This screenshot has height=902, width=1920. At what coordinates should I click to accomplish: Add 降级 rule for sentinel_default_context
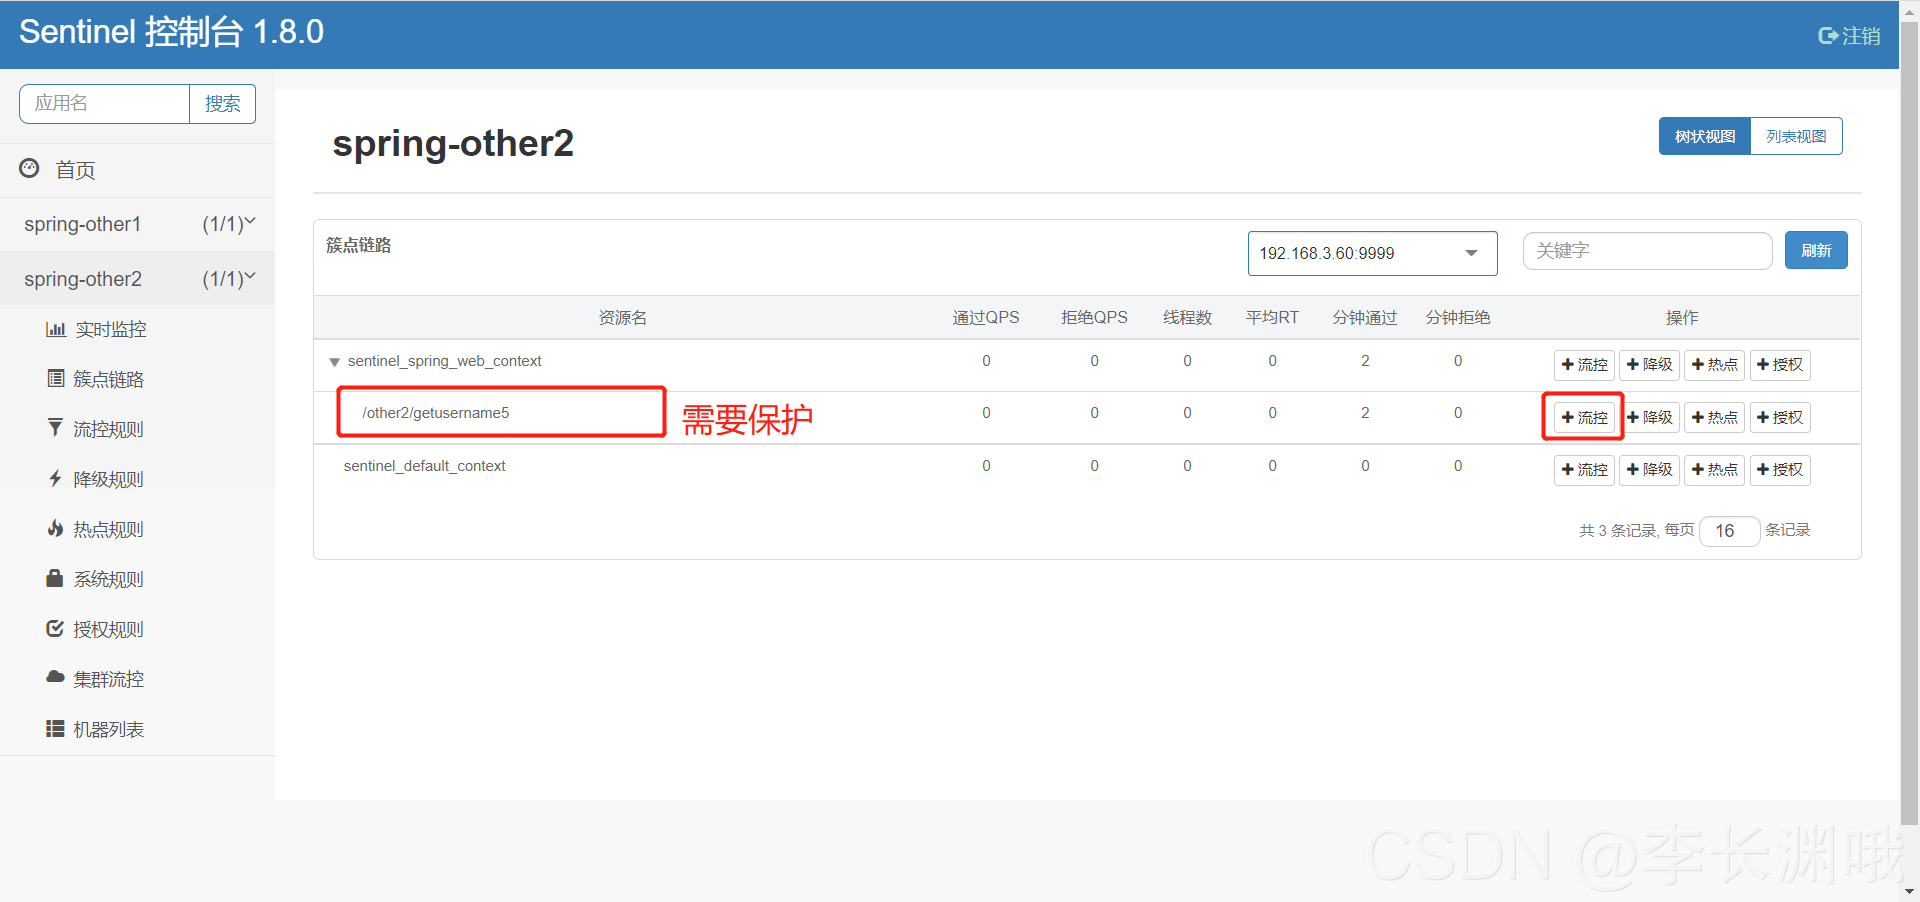point(1649,470)
